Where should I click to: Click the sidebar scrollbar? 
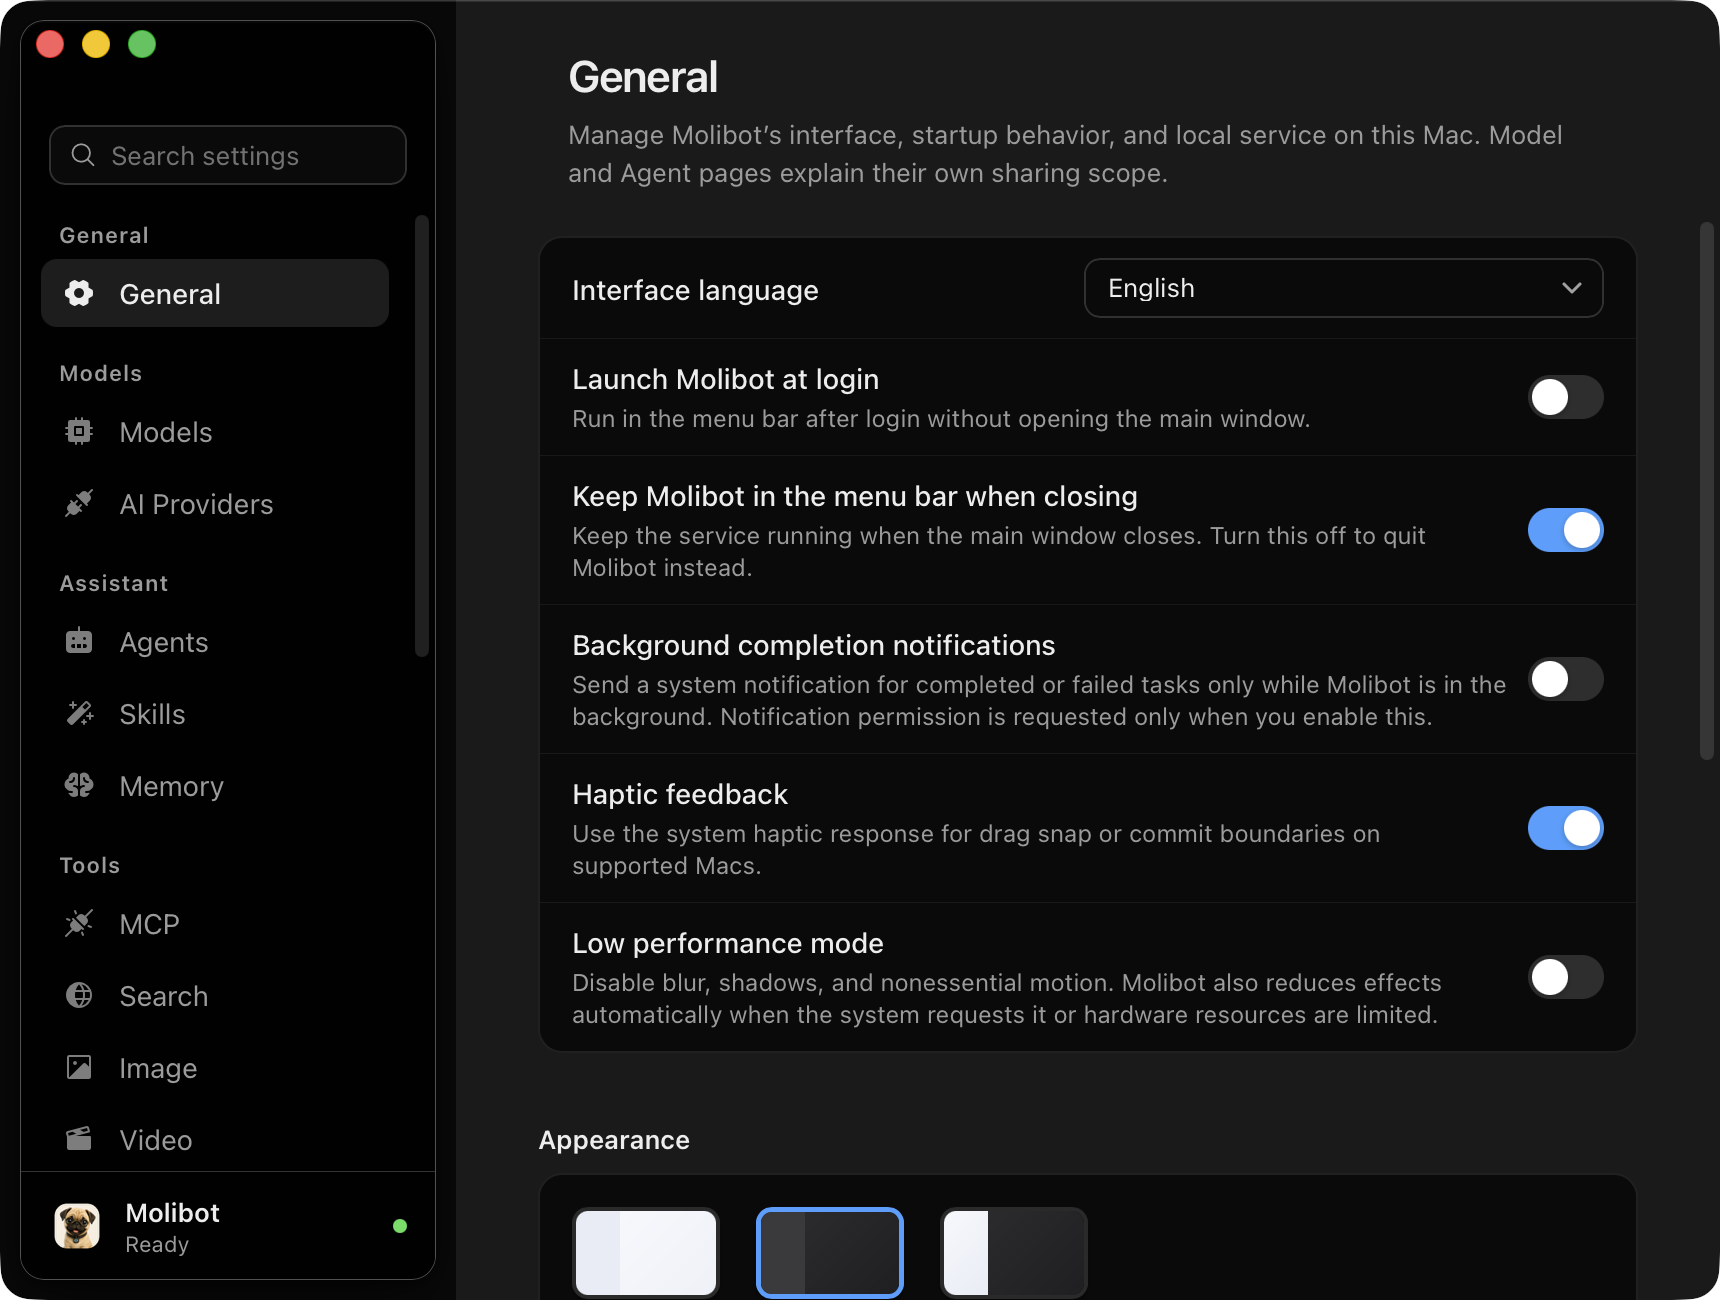(422, 436)
